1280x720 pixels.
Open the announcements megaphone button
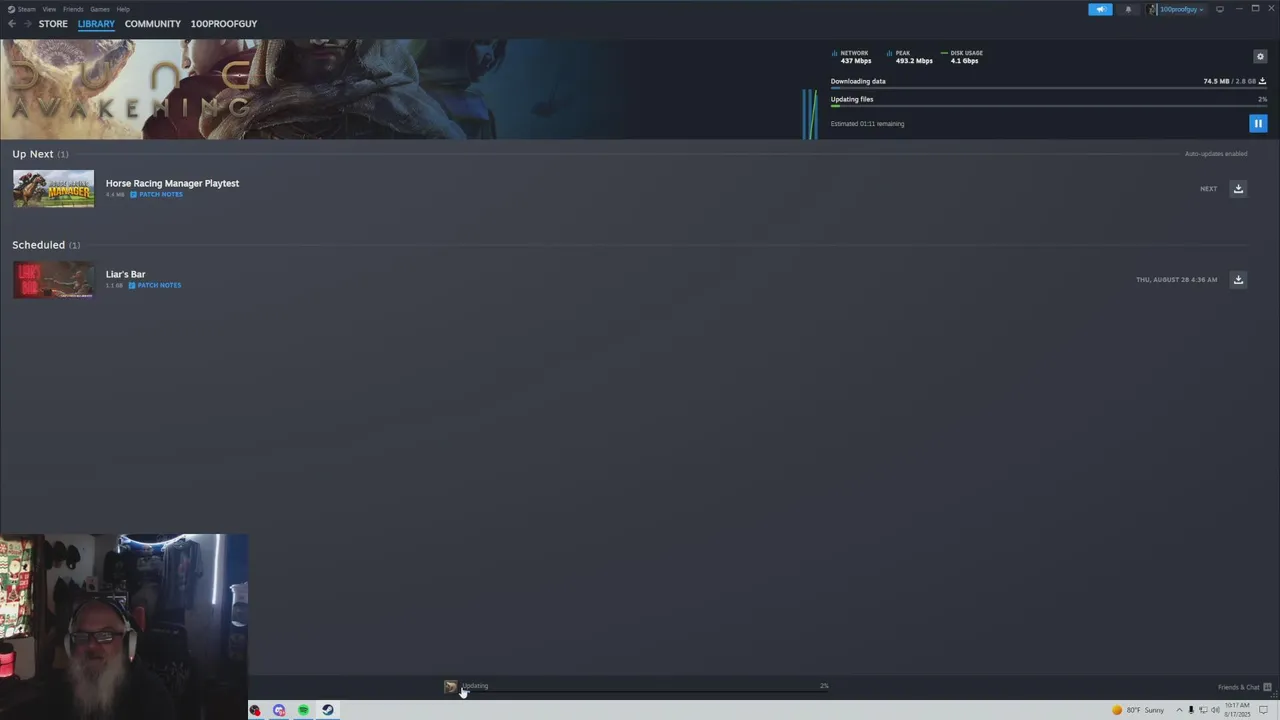[x=1100, y=9]
